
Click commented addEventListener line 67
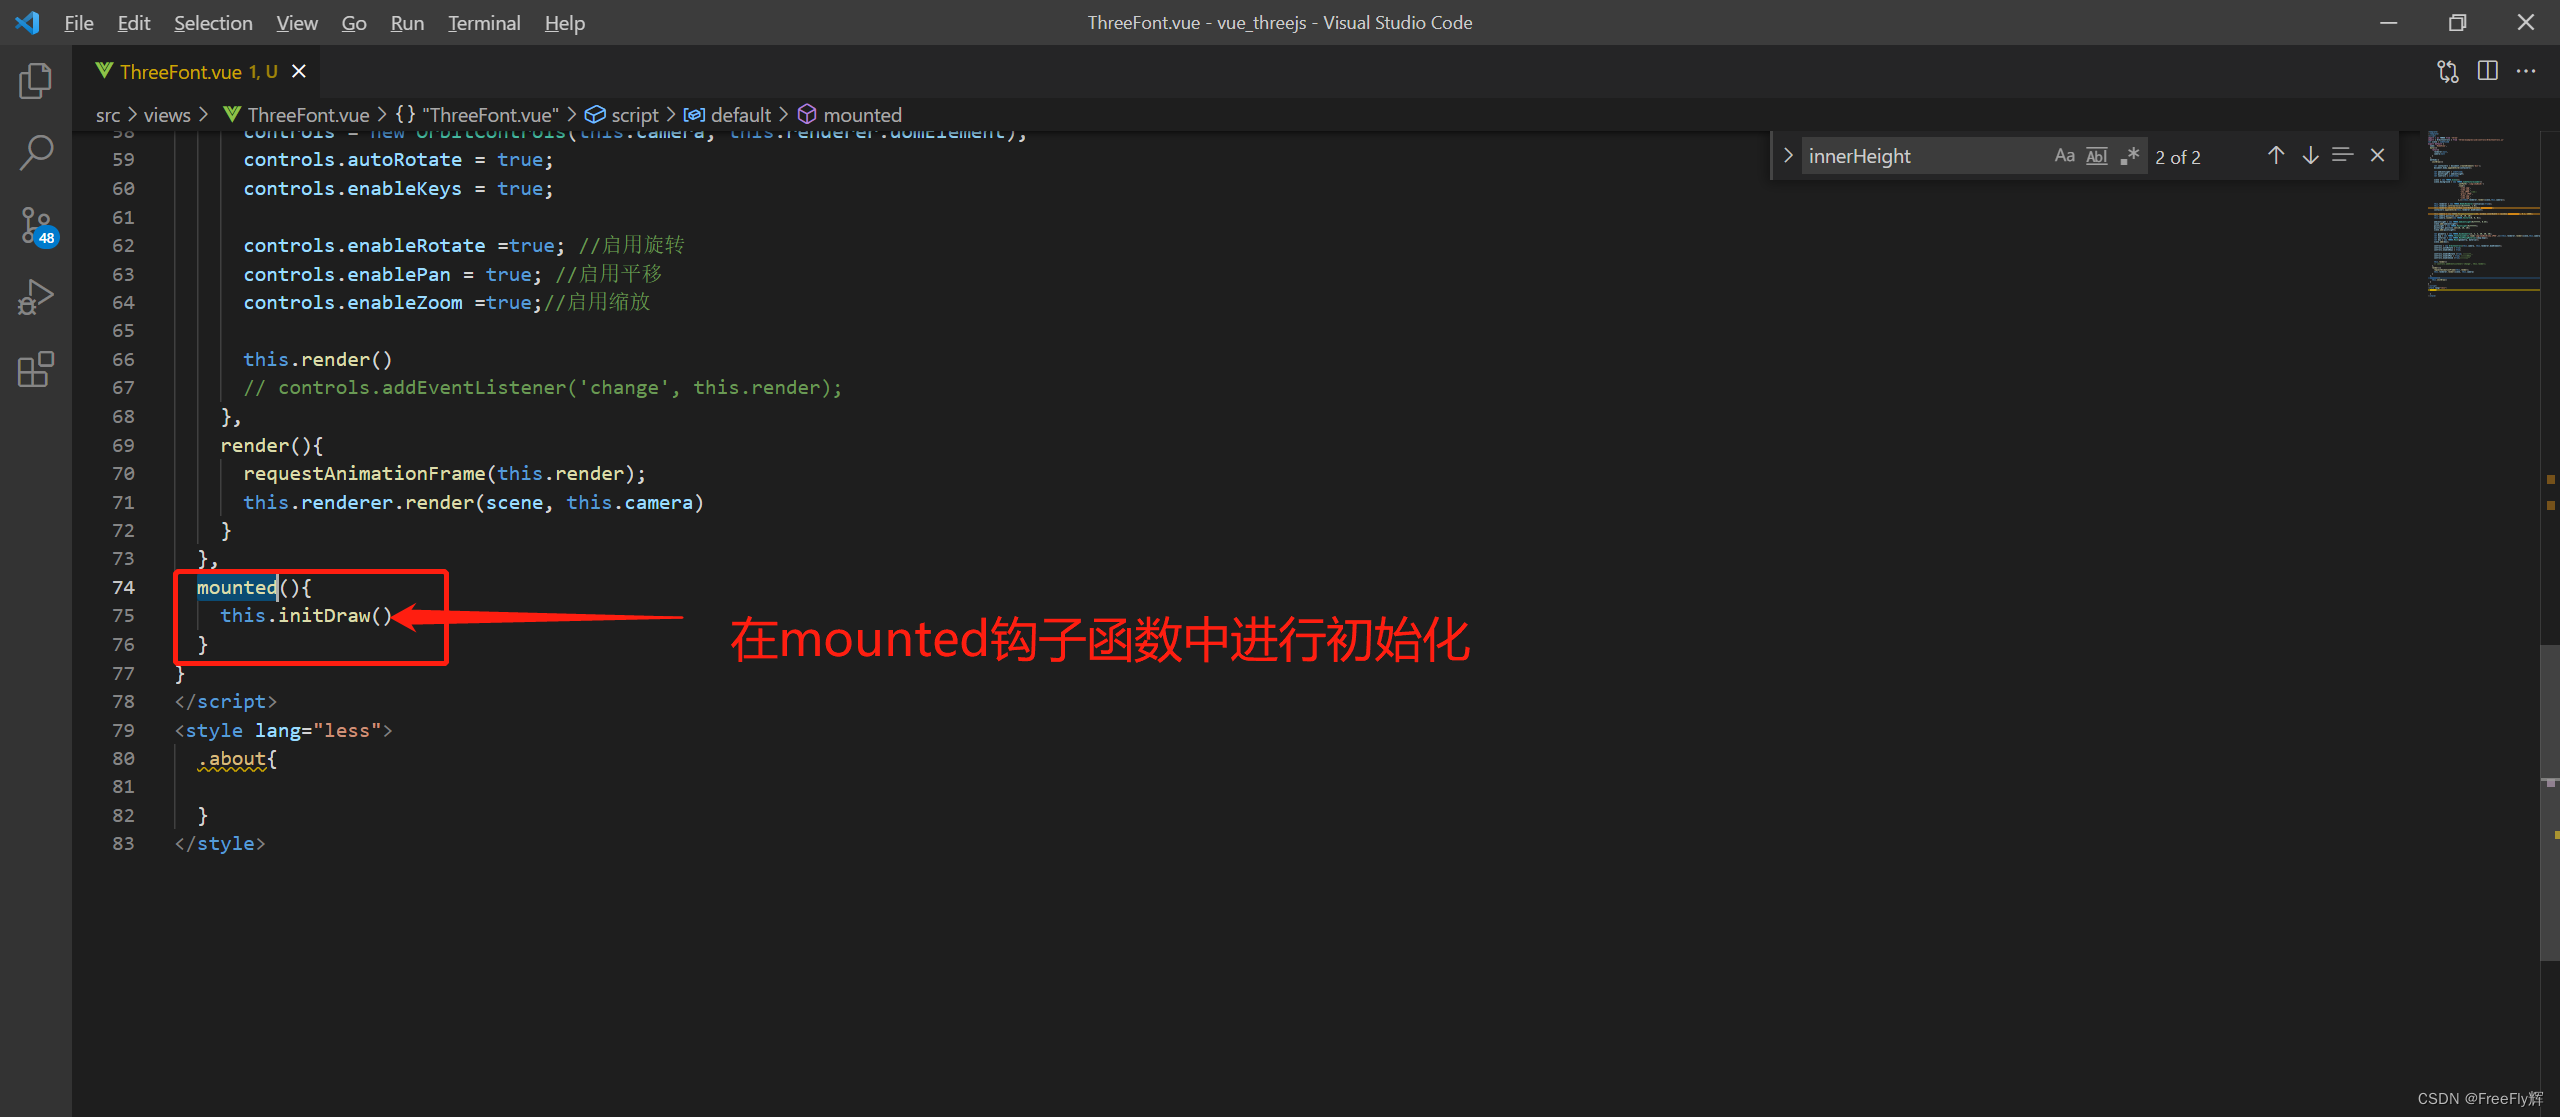(x=543, y=387)
